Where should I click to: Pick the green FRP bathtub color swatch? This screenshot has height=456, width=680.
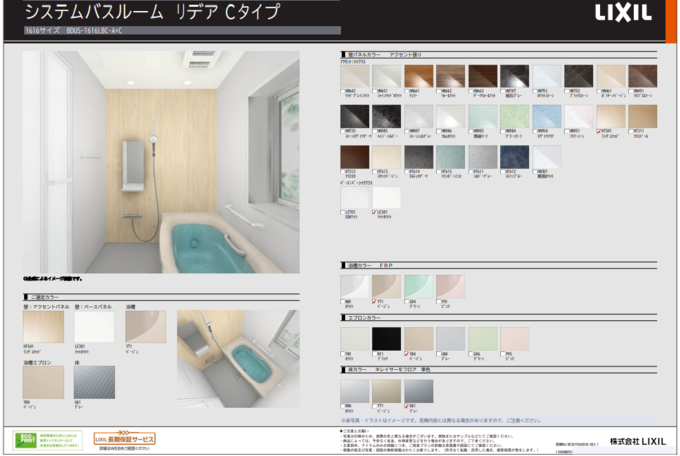click(x=419, y=286)
